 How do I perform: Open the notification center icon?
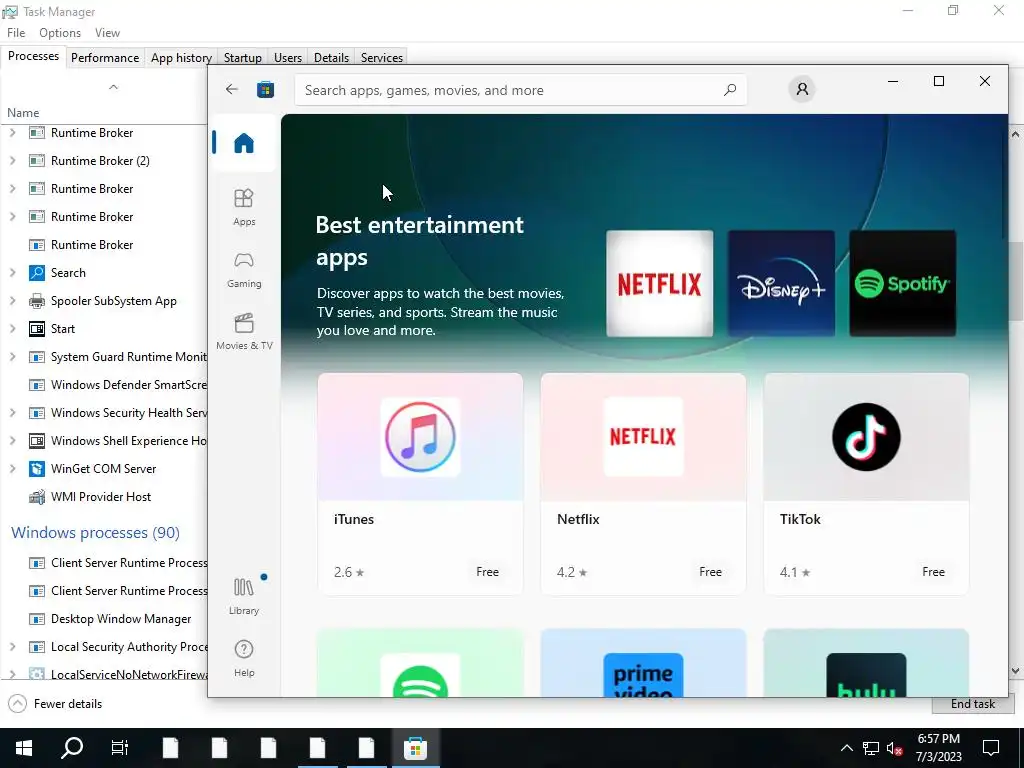coord(991,748)
